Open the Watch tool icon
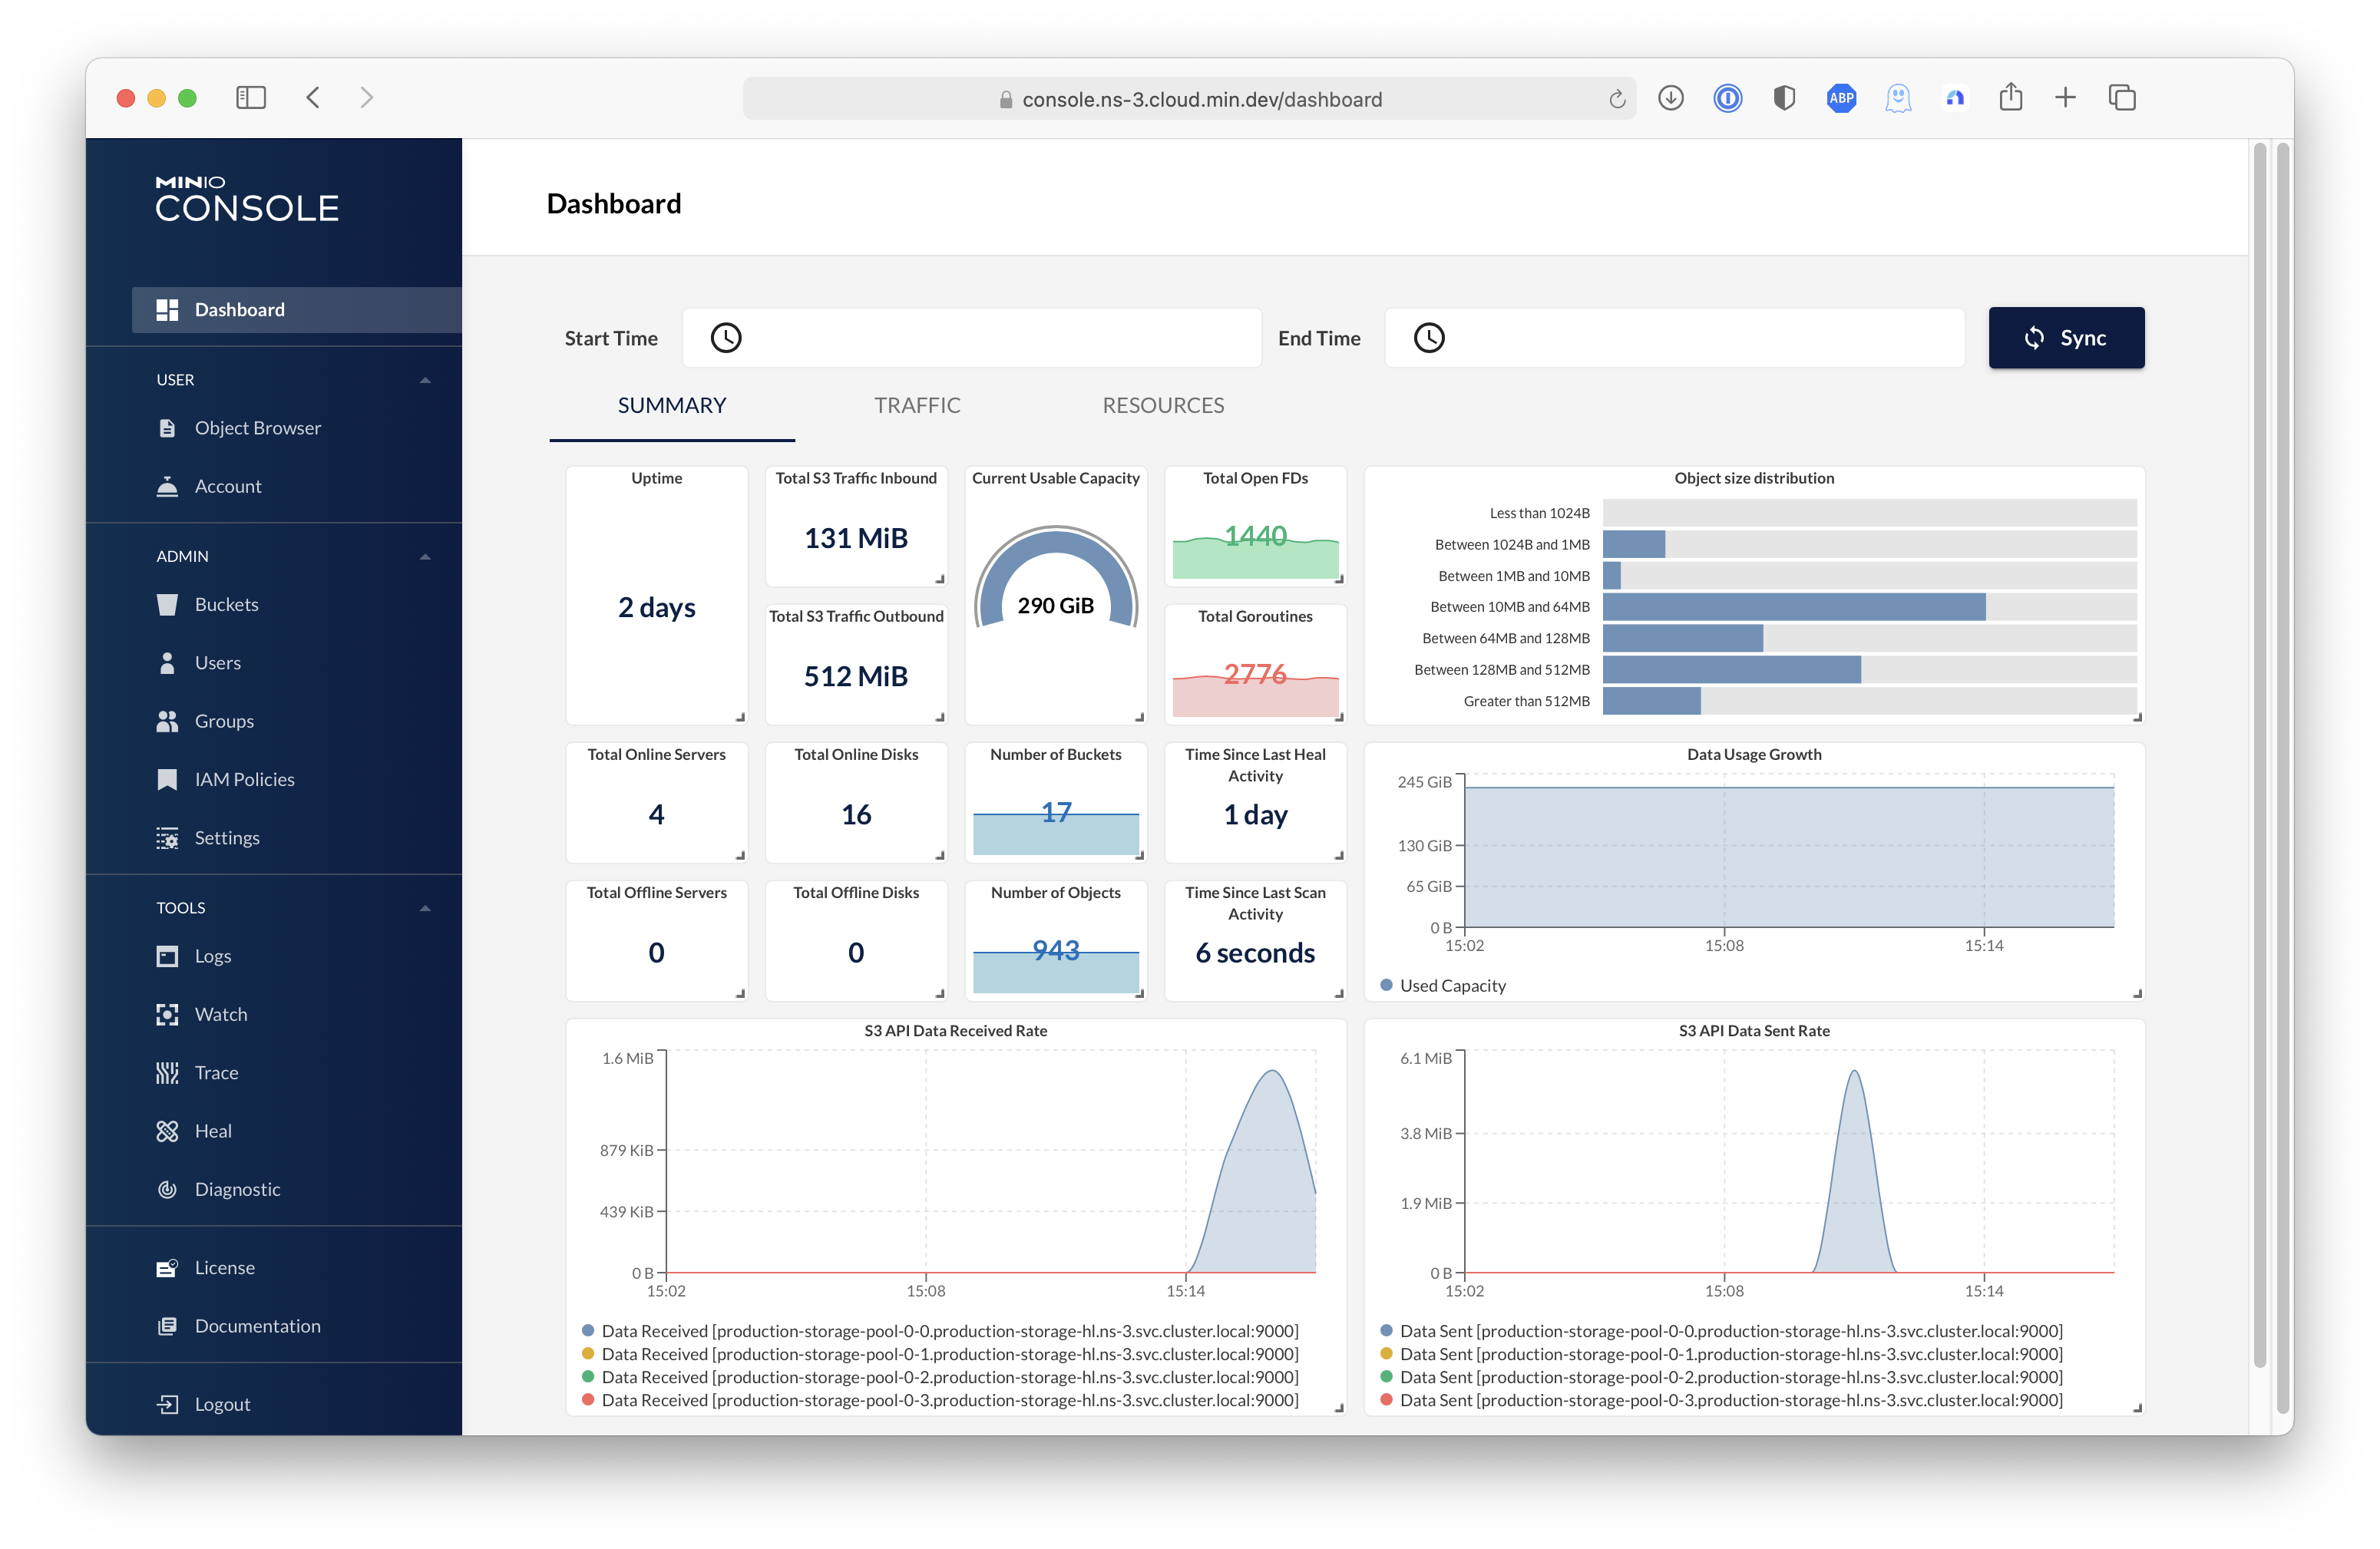This screenshot has height=1549, width=2380. (x=167, y=1014)
